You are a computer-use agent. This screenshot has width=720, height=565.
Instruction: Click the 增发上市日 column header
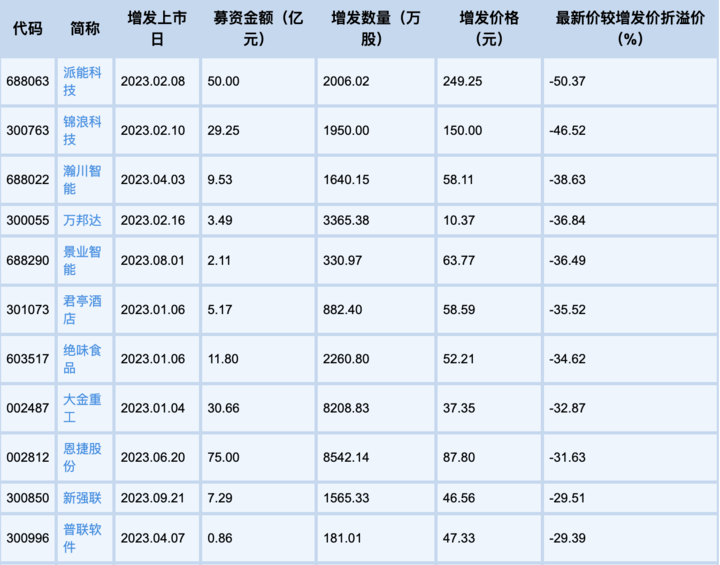click(158, 28)
